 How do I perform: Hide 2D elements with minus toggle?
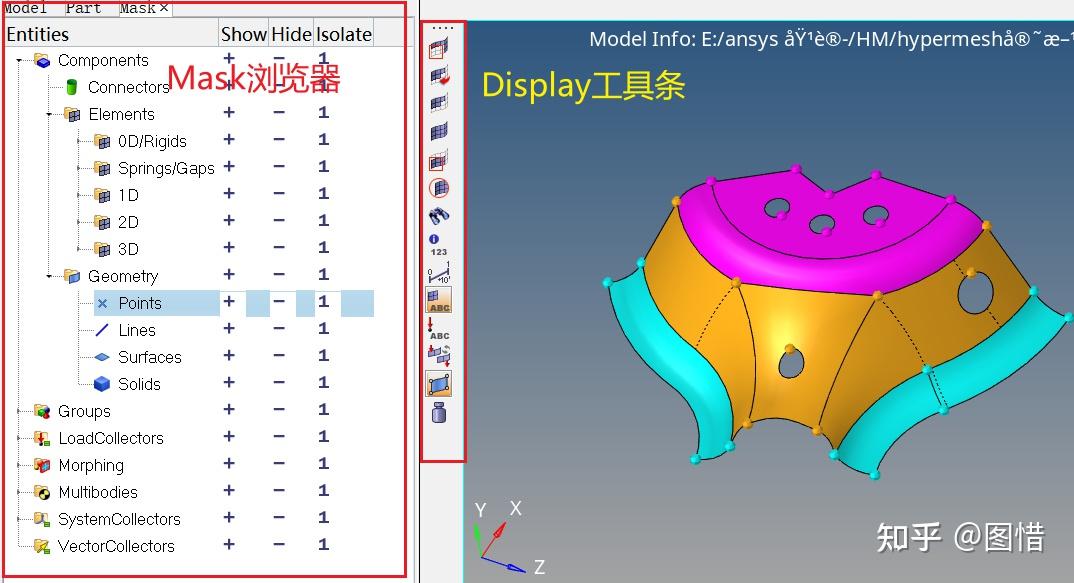pos(279,221)
